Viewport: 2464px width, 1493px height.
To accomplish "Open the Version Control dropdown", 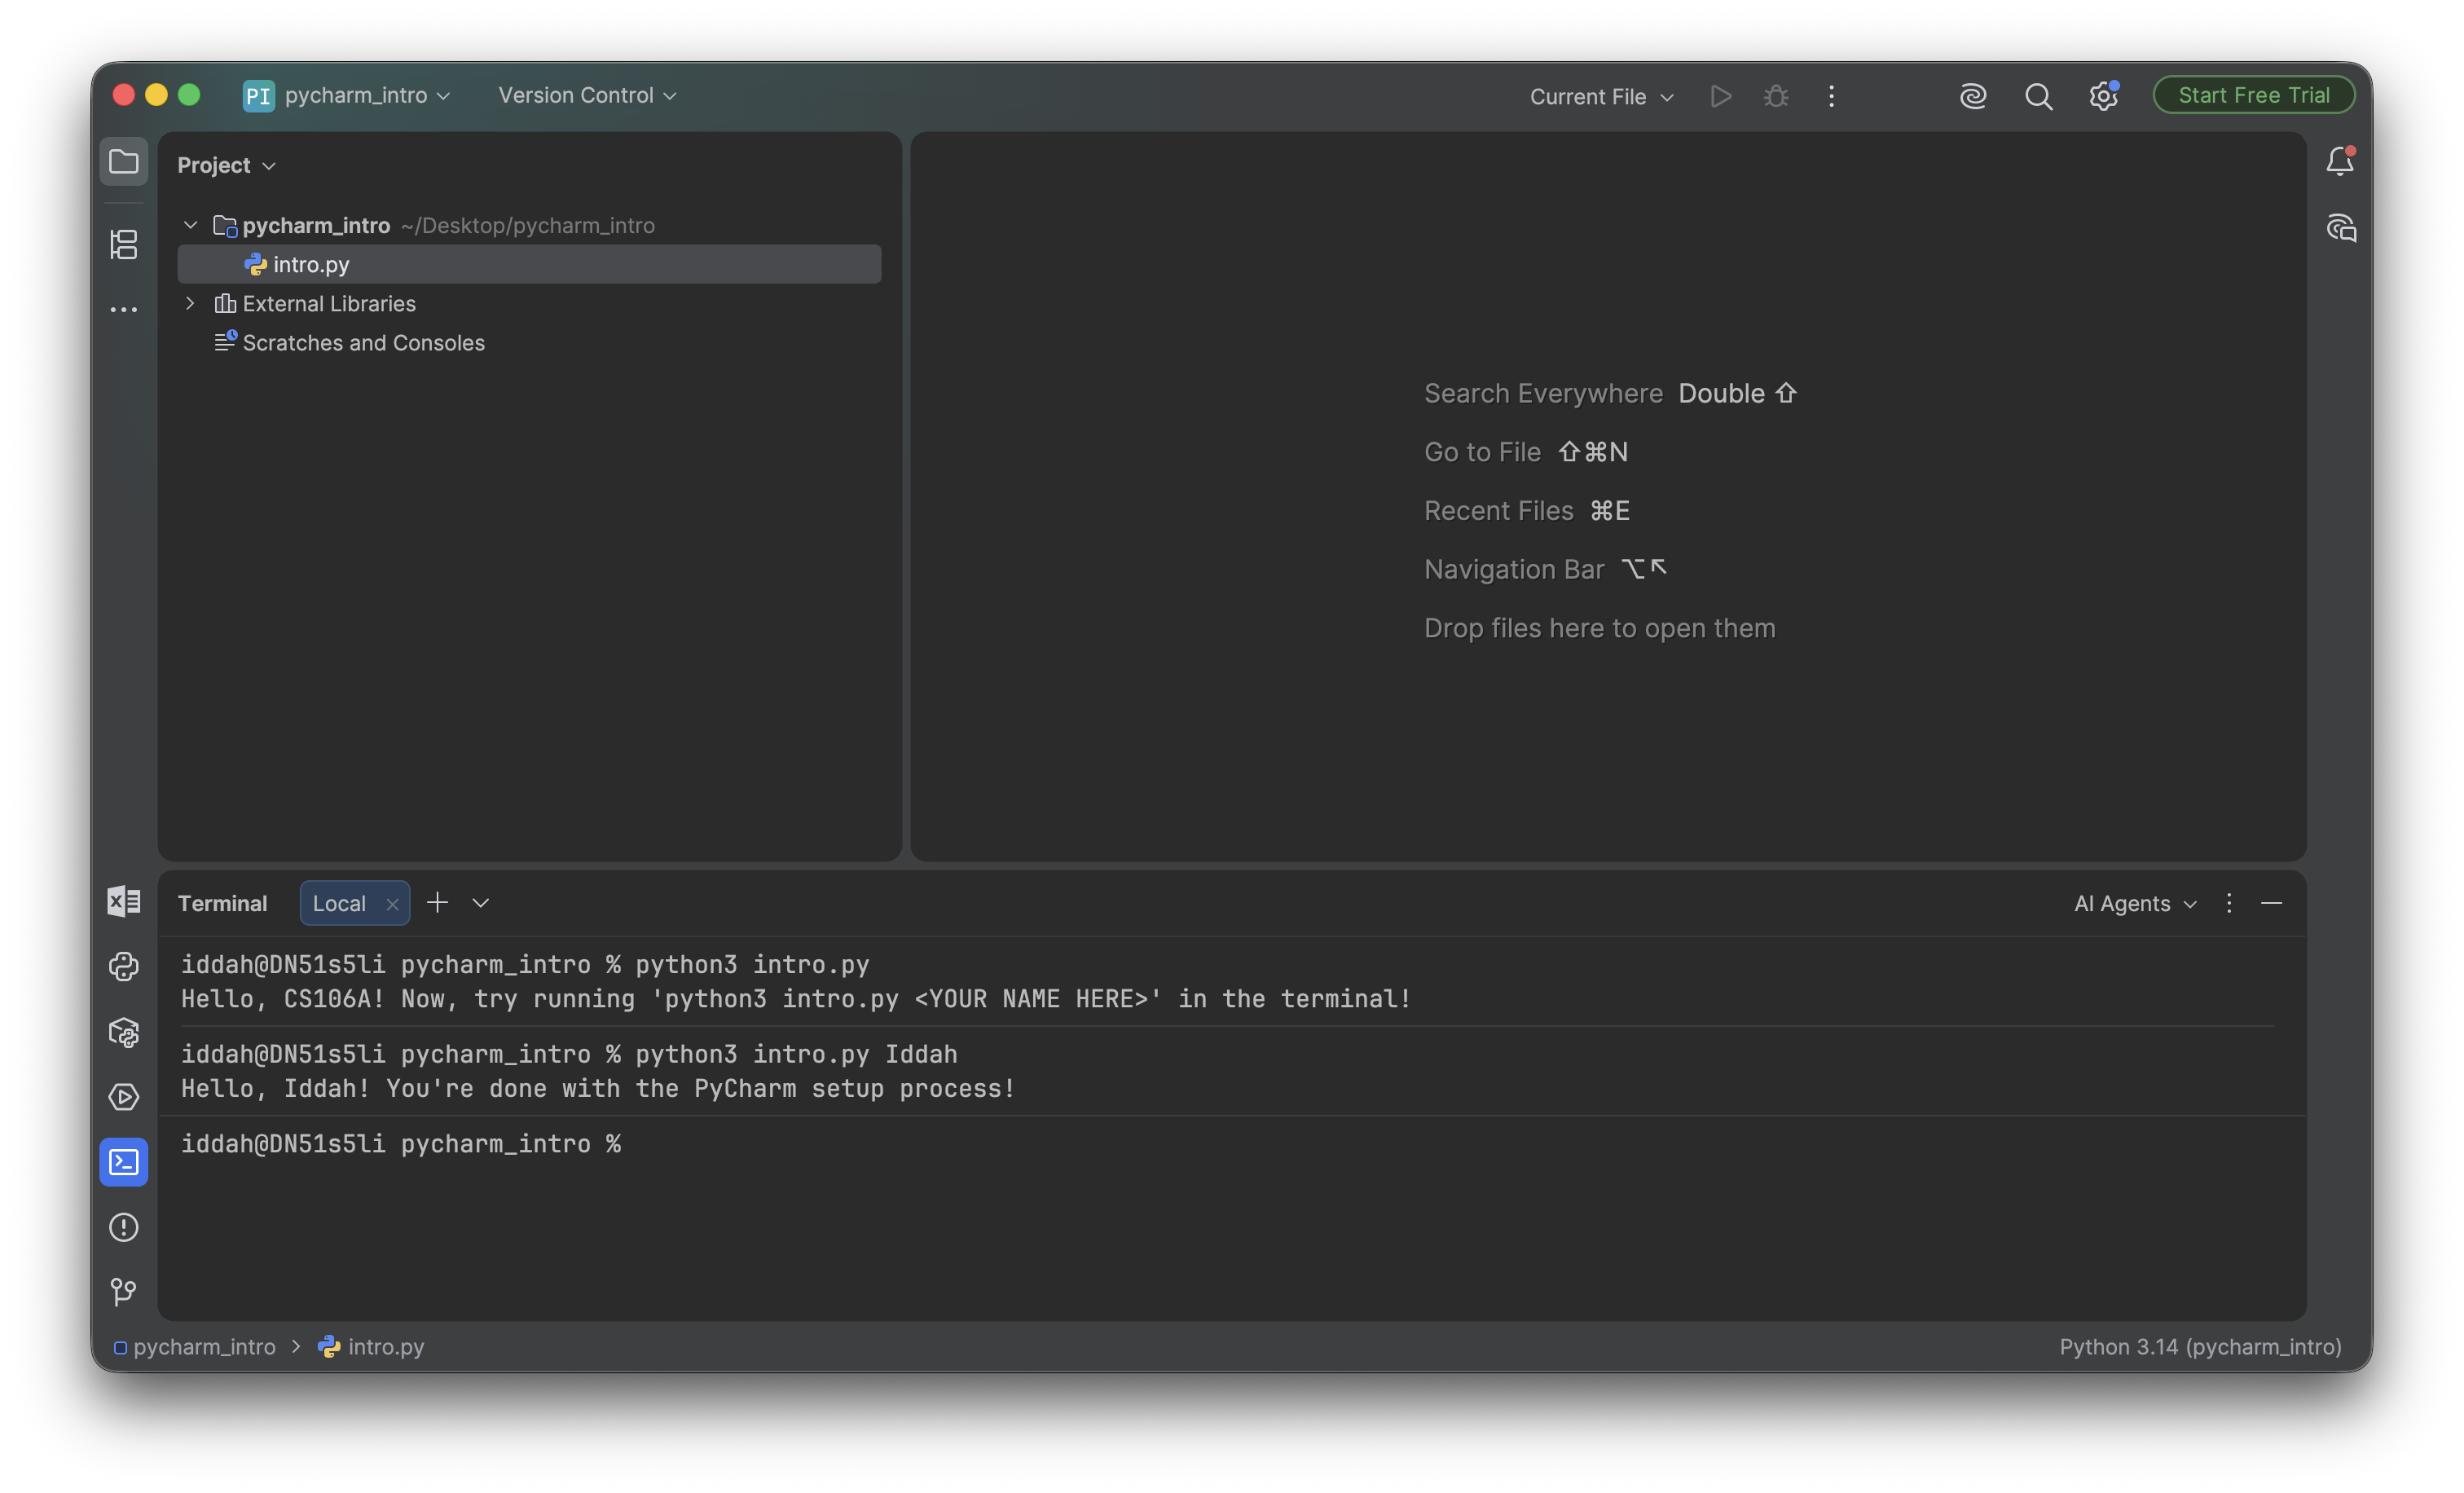I will (x=587, y=96).
